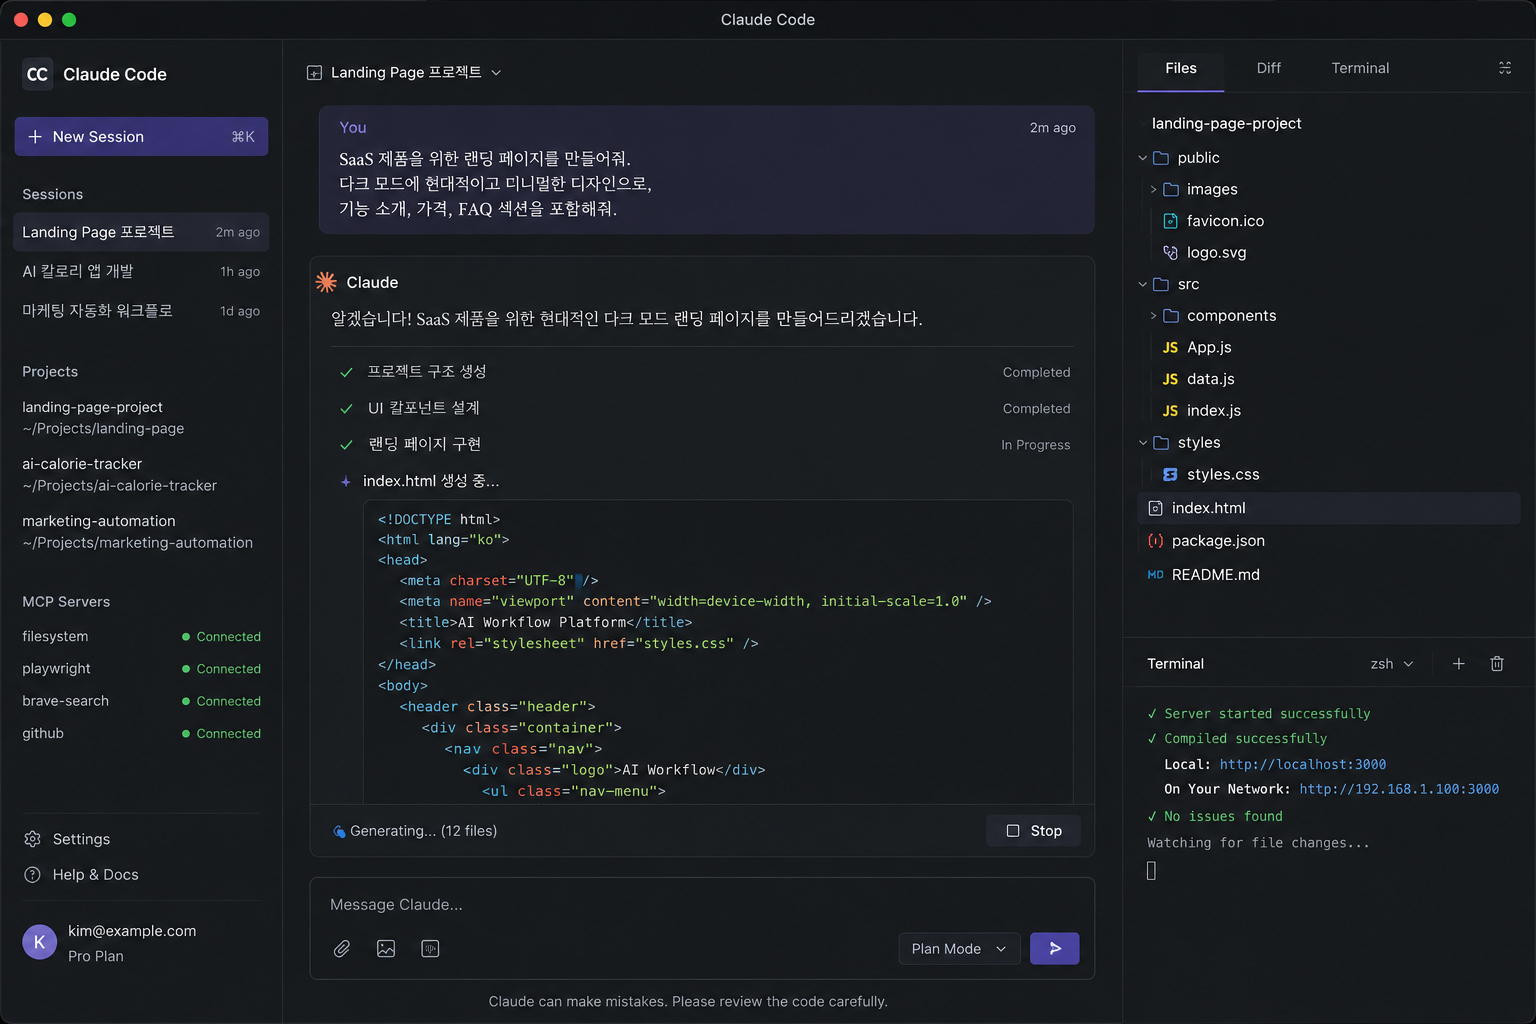Open the Landing Page 프로젝트 session
This screenshot has height=1024, width=1536.
(x=141, y=232)
